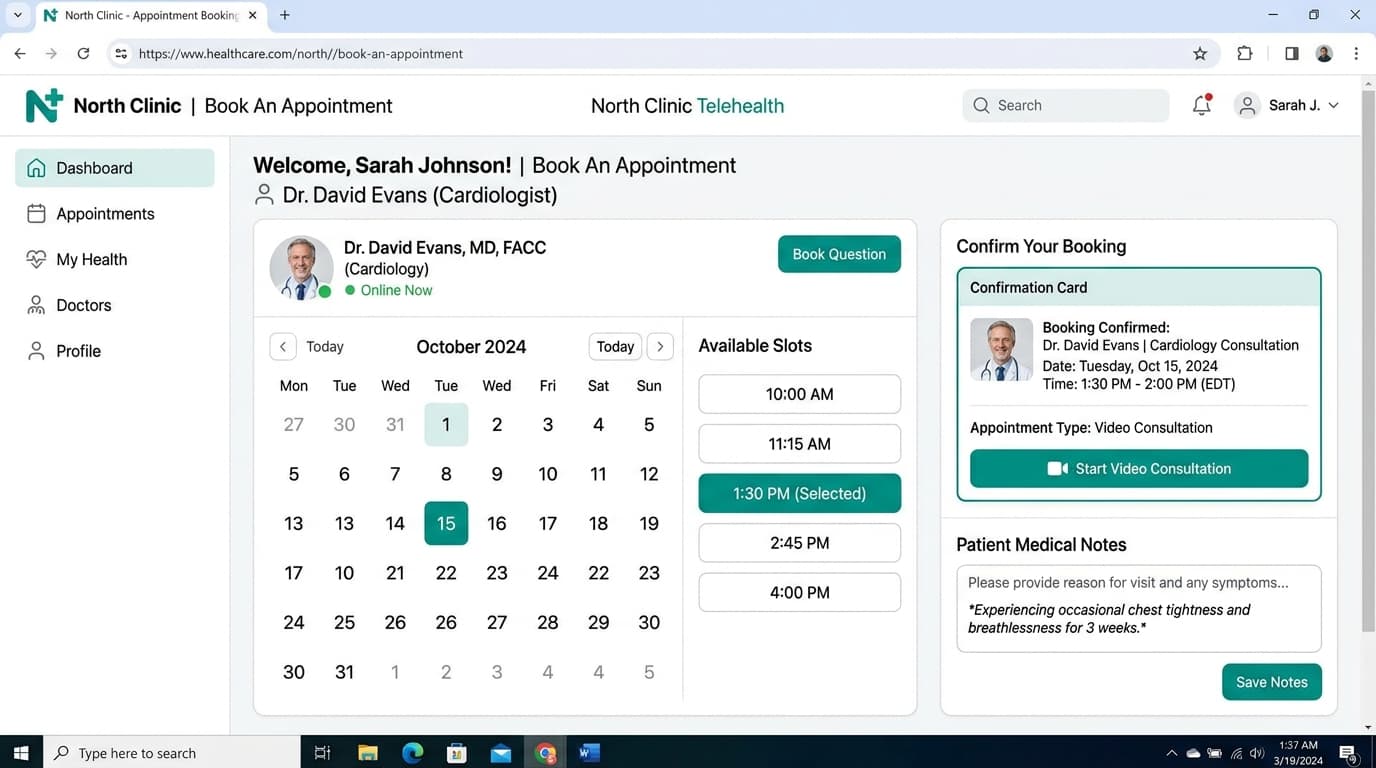Click the page vertical scrollbar
This screenshot has width=1376, height=768.
click(x=1368, y=360)
